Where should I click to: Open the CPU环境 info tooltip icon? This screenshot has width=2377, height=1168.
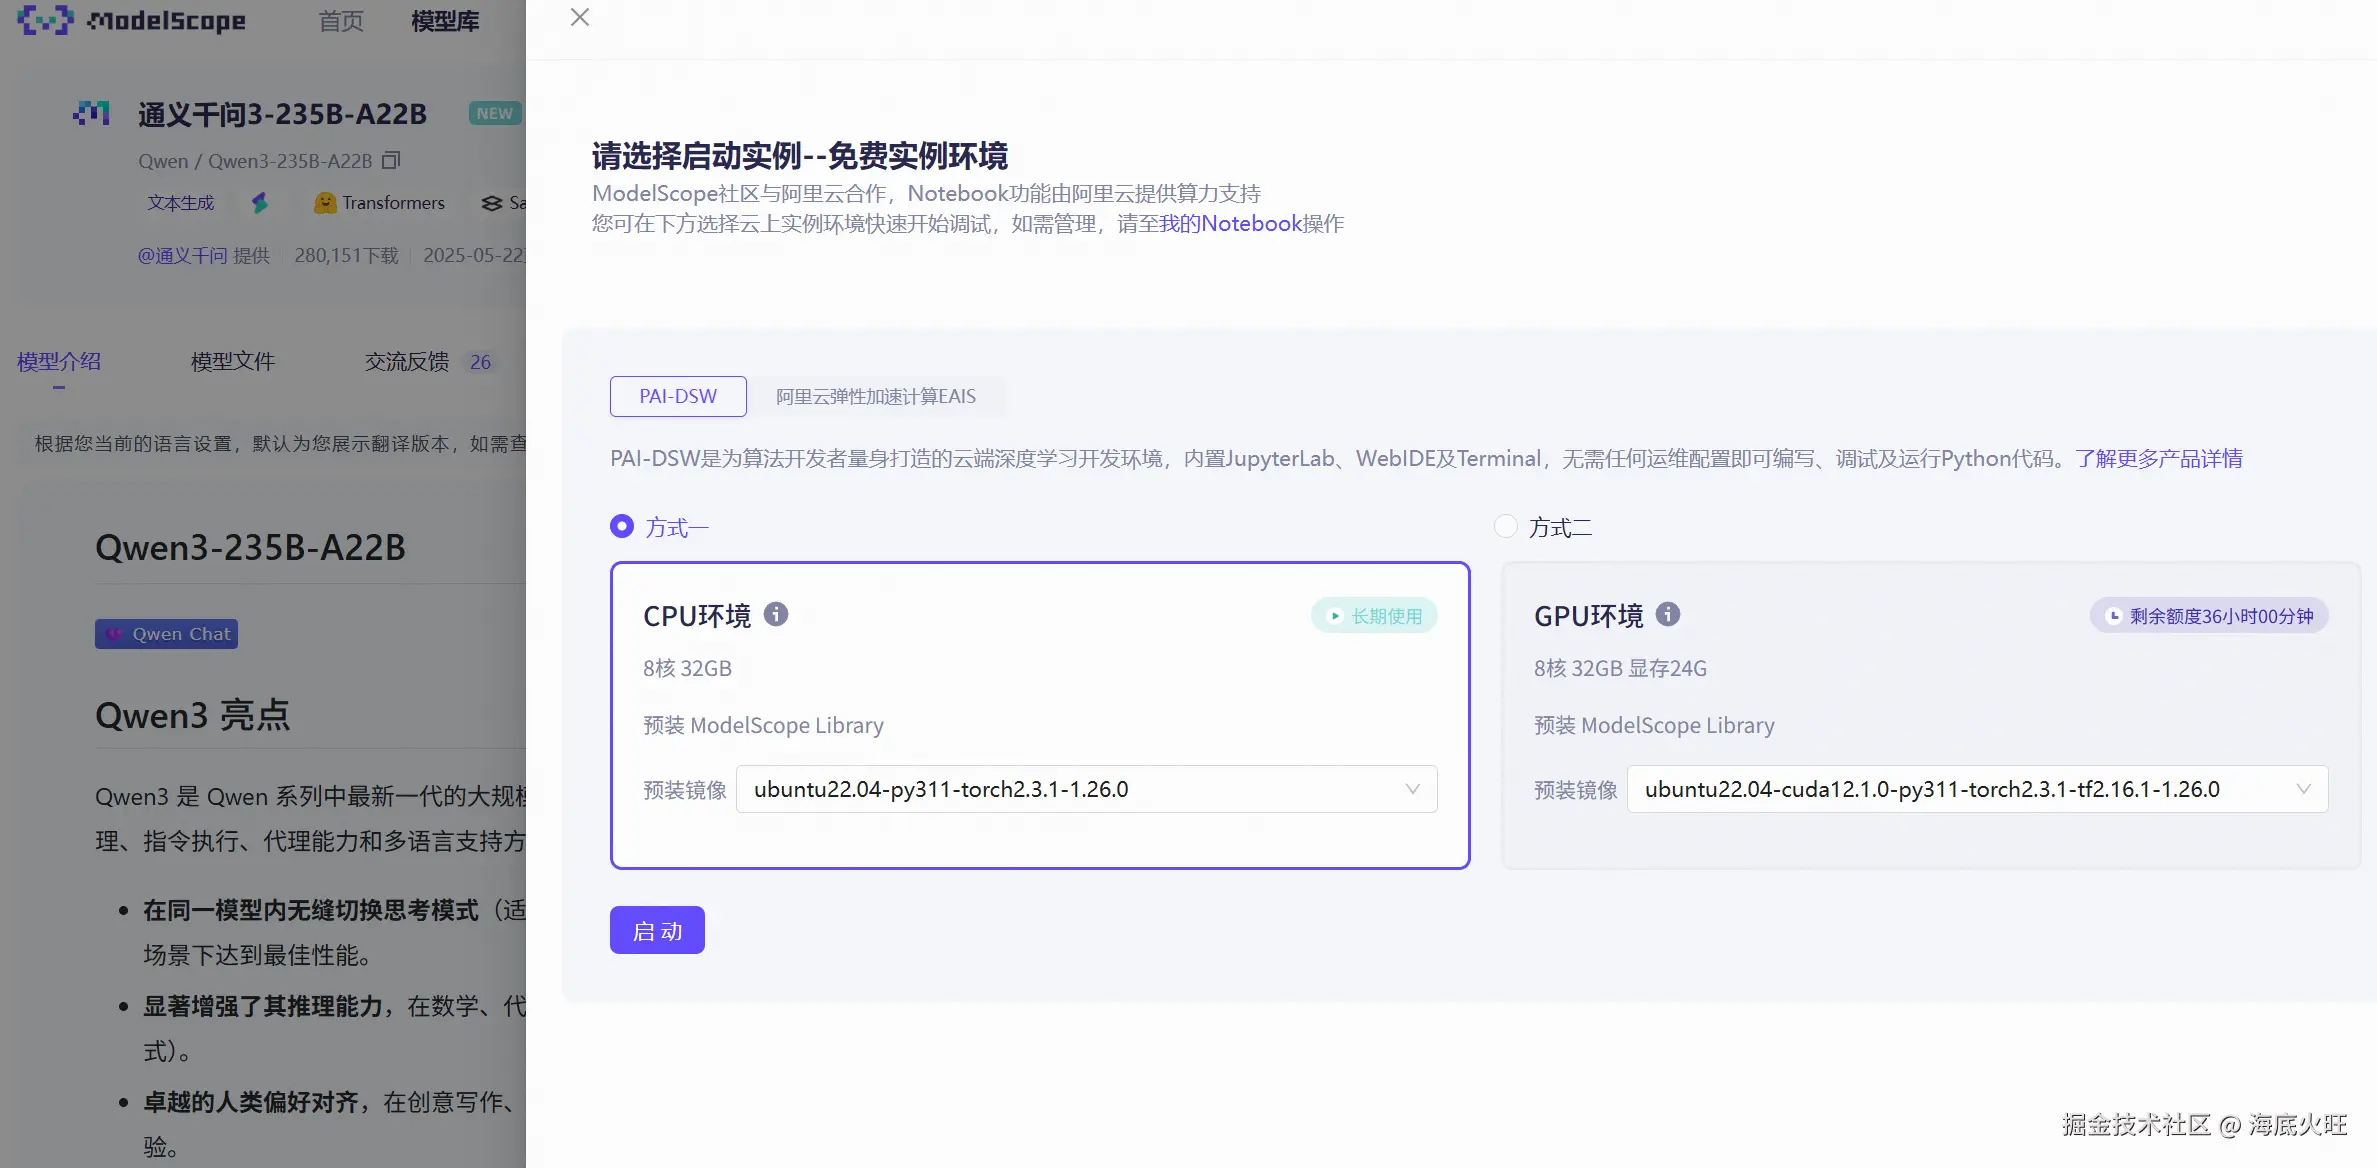click(x=776, y=614)
